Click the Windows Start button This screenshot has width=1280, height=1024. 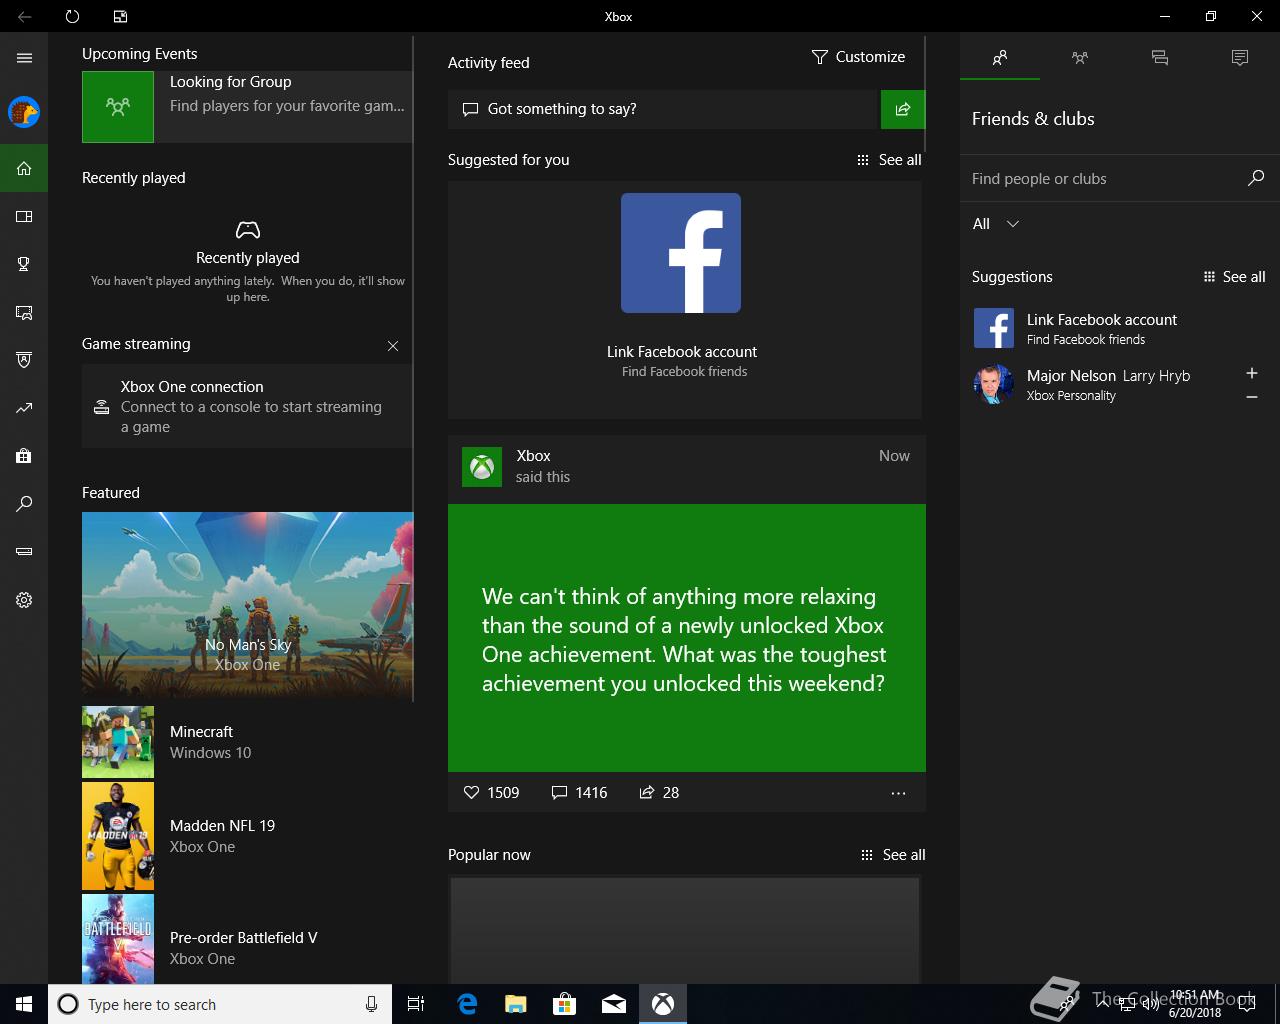(24, 1004)
